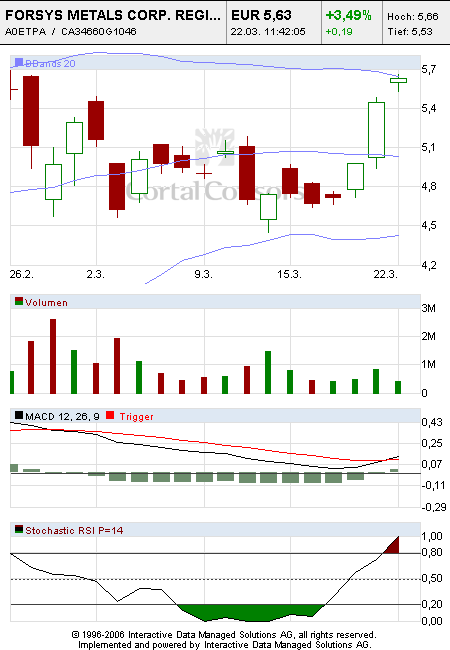Click the copyright line starting © 1996-2006
The width and height of the screenshot is (450, 650).
tap(224, 635)
